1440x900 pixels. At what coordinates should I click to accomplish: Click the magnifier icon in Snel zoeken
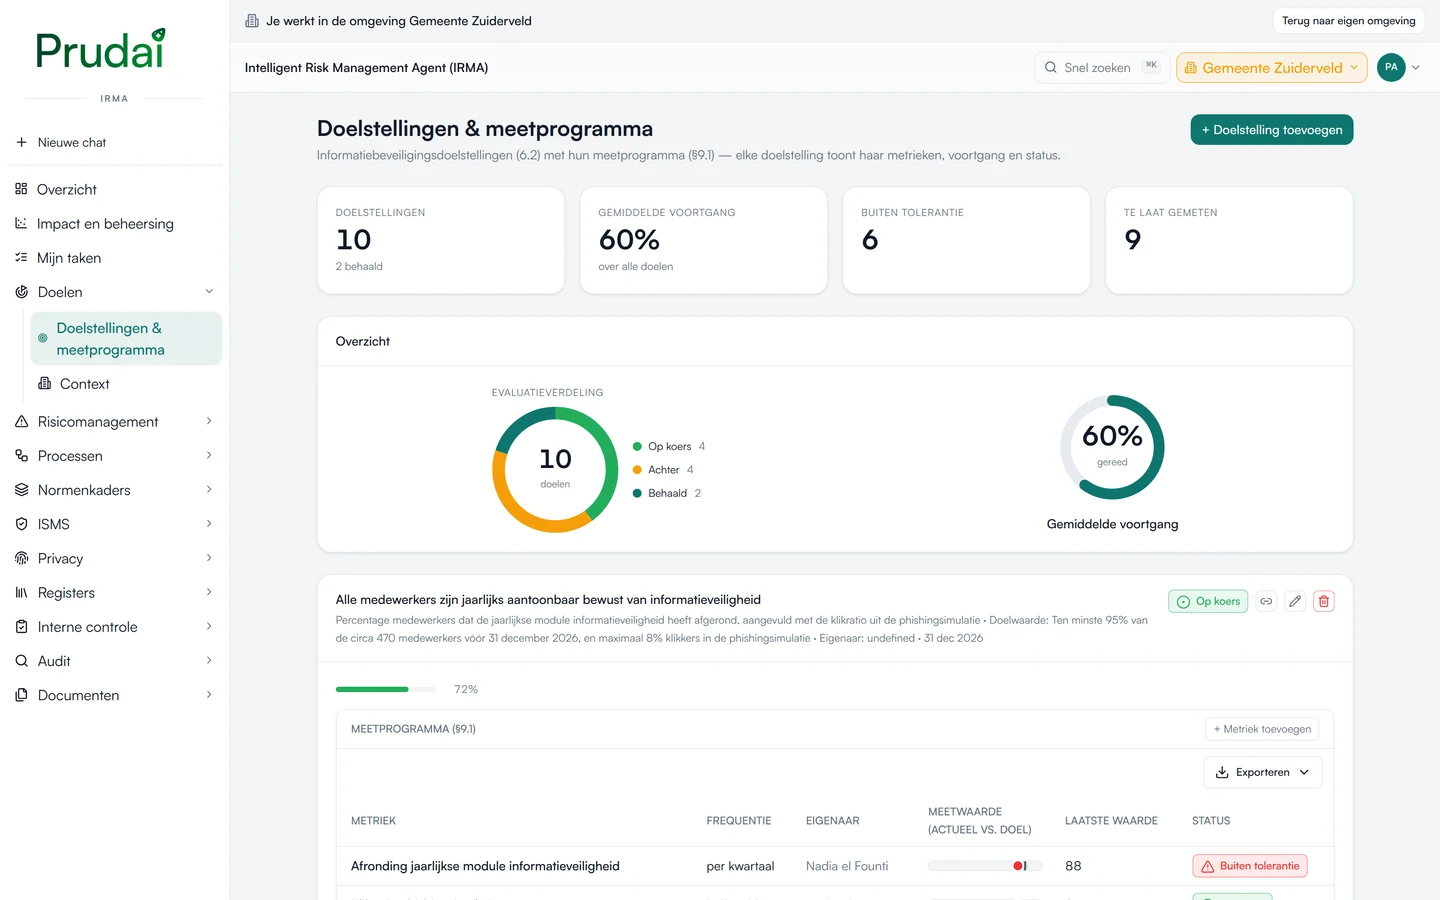click(1051, 68)
